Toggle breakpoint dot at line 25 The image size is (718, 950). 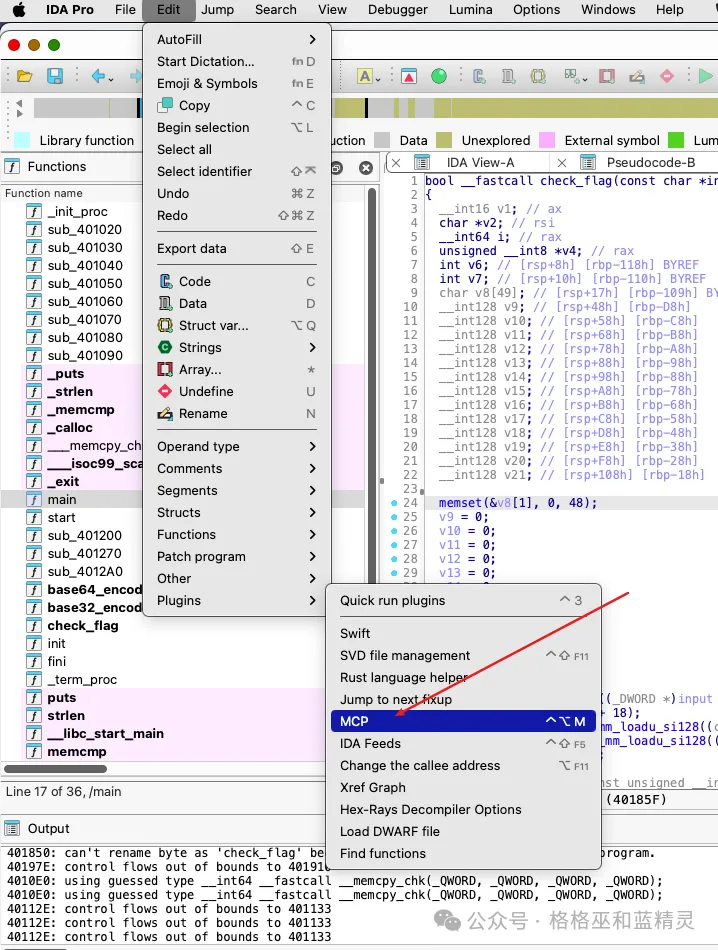394,517
